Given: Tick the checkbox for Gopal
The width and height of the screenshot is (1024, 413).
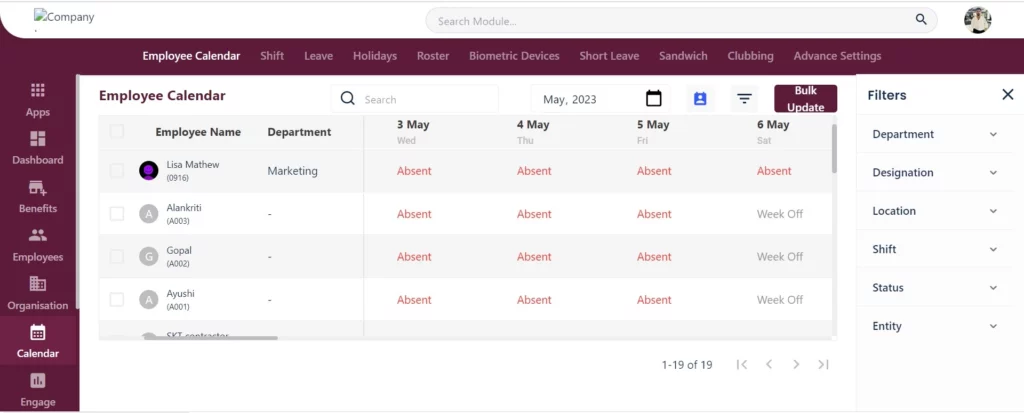Looking at the screenshot, I should 117,257.
